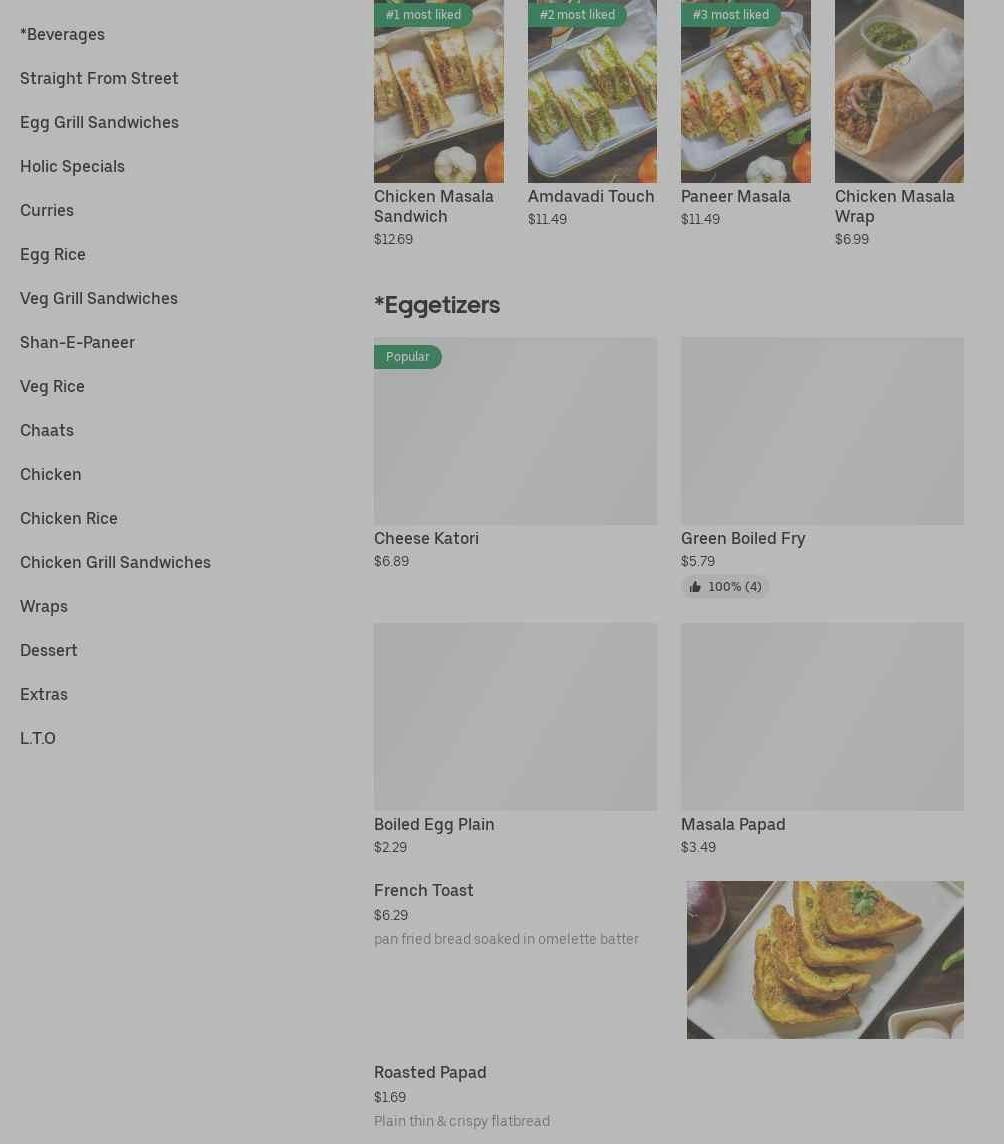Click the French Toast dish photo

click(x=825, y=959)
